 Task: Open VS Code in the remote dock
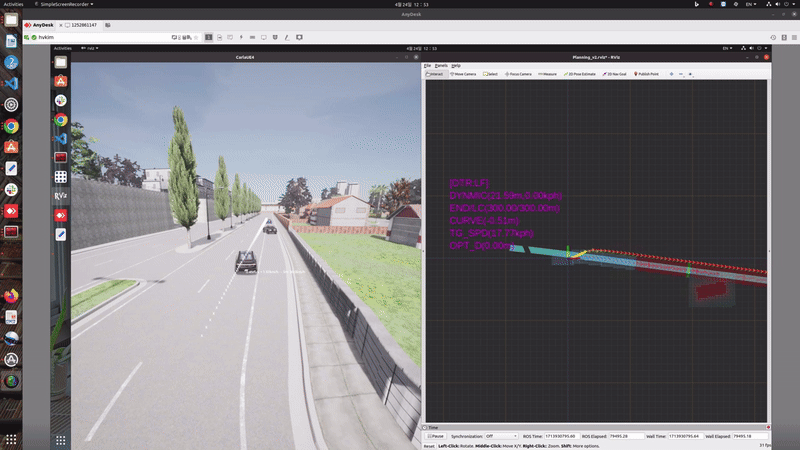pos(61,139)
